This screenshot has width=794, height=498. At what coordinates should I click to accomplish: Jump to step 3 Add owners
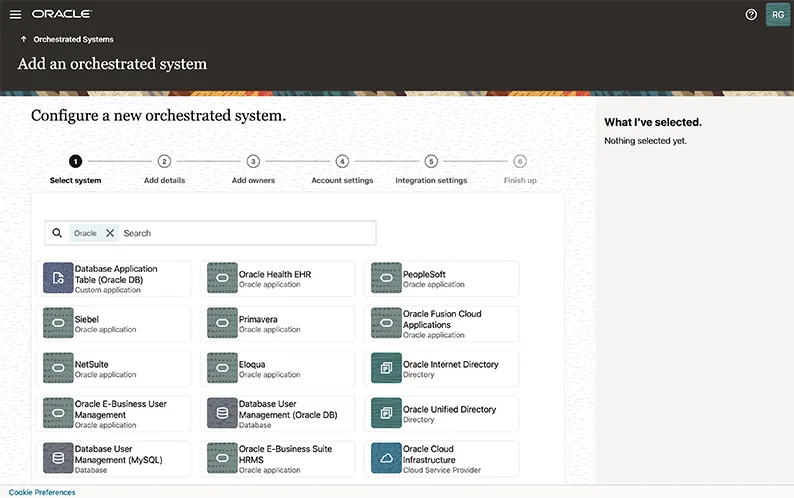[253, 161]
